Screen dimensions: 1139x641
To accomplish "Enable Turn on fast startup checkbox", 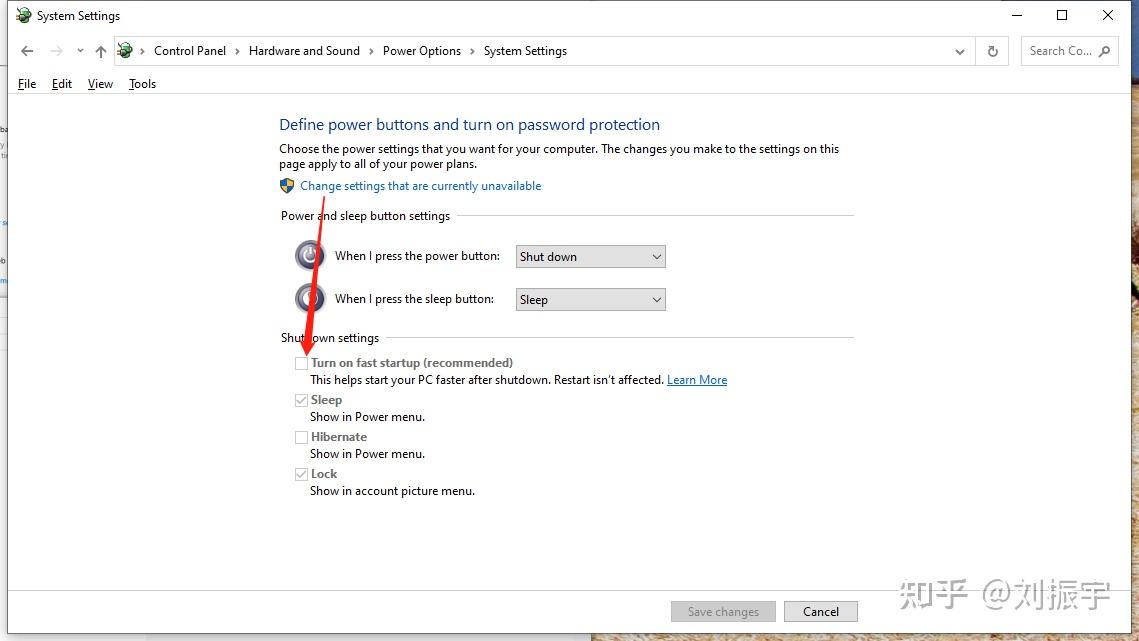I will click(301, 364).
